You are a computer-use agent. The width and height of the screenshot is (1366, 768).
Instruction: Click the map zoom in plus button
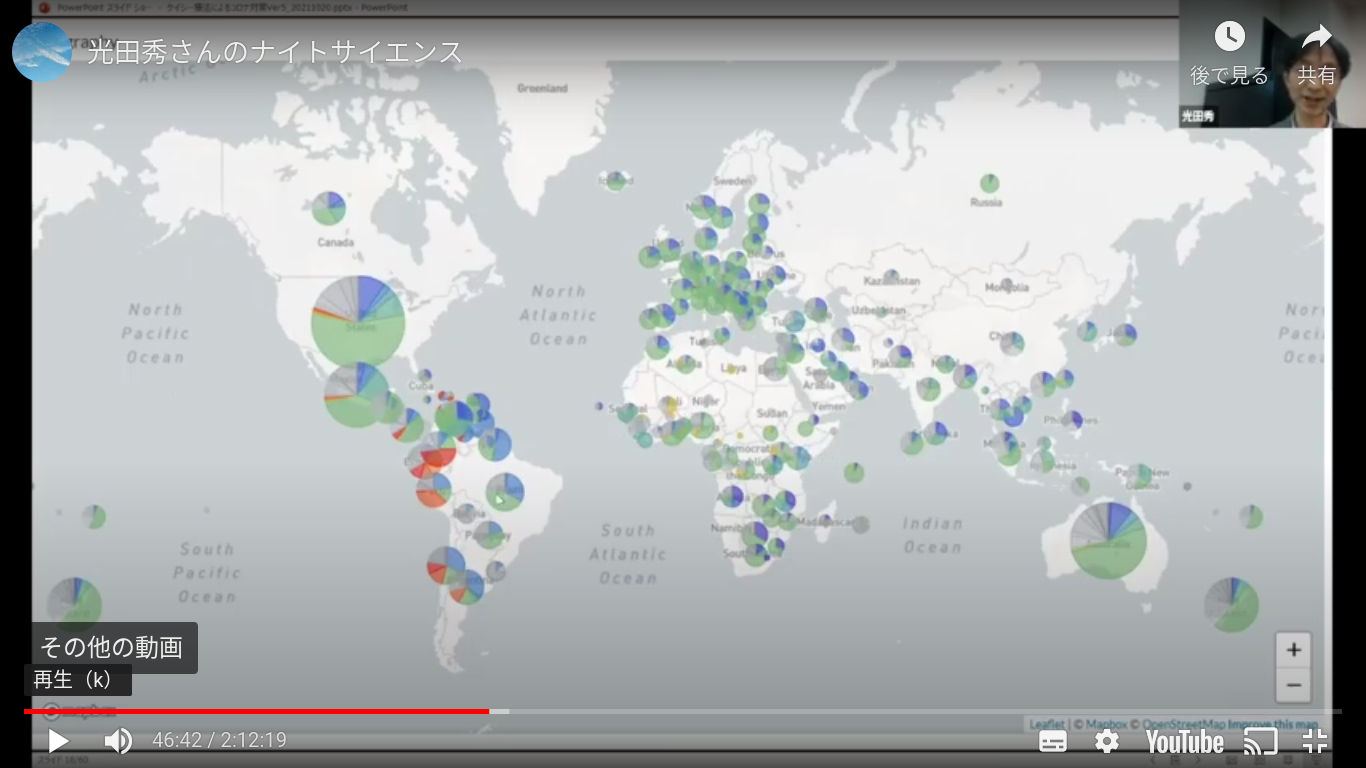point(1293,650)
